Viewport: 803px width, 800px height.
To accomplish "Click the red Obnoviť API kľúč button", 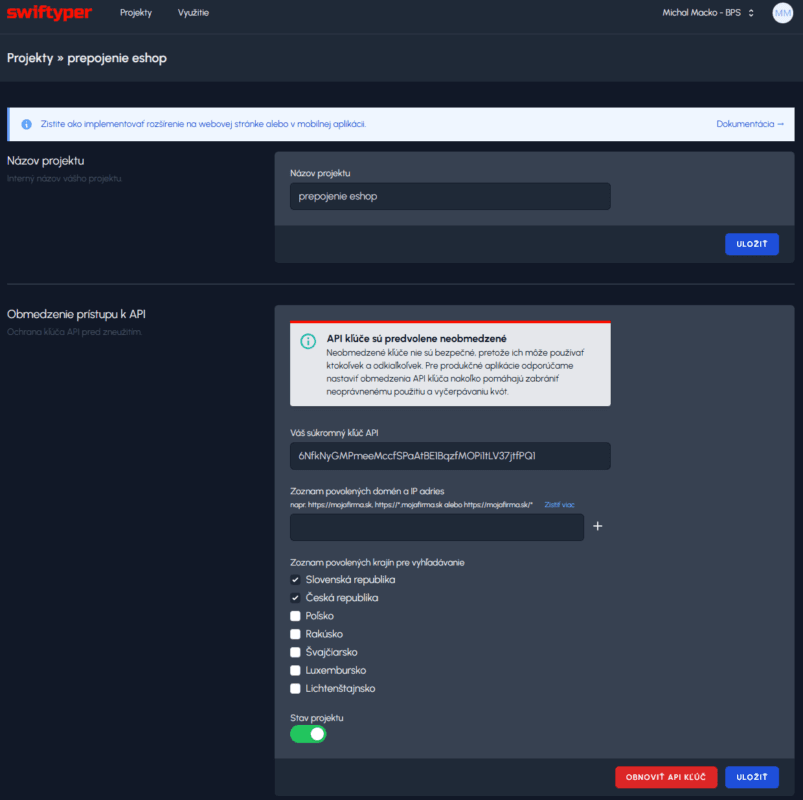I will click(666, 777).
